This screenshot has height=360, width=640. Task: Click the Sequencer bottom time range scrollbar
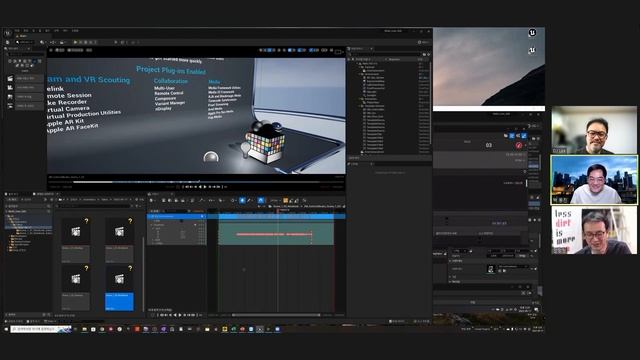click(276, 315)
